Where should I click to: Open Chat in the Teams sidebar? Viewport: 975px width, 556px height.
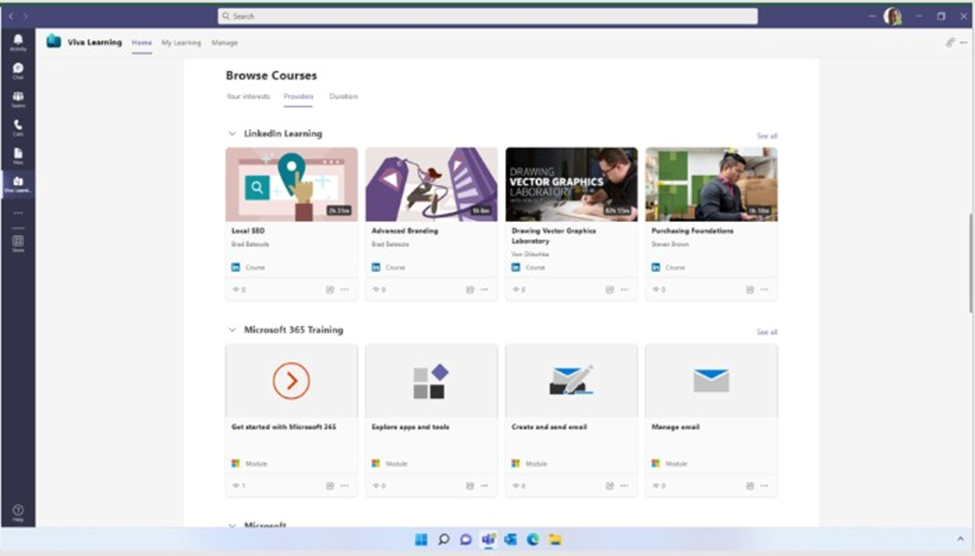18,70
